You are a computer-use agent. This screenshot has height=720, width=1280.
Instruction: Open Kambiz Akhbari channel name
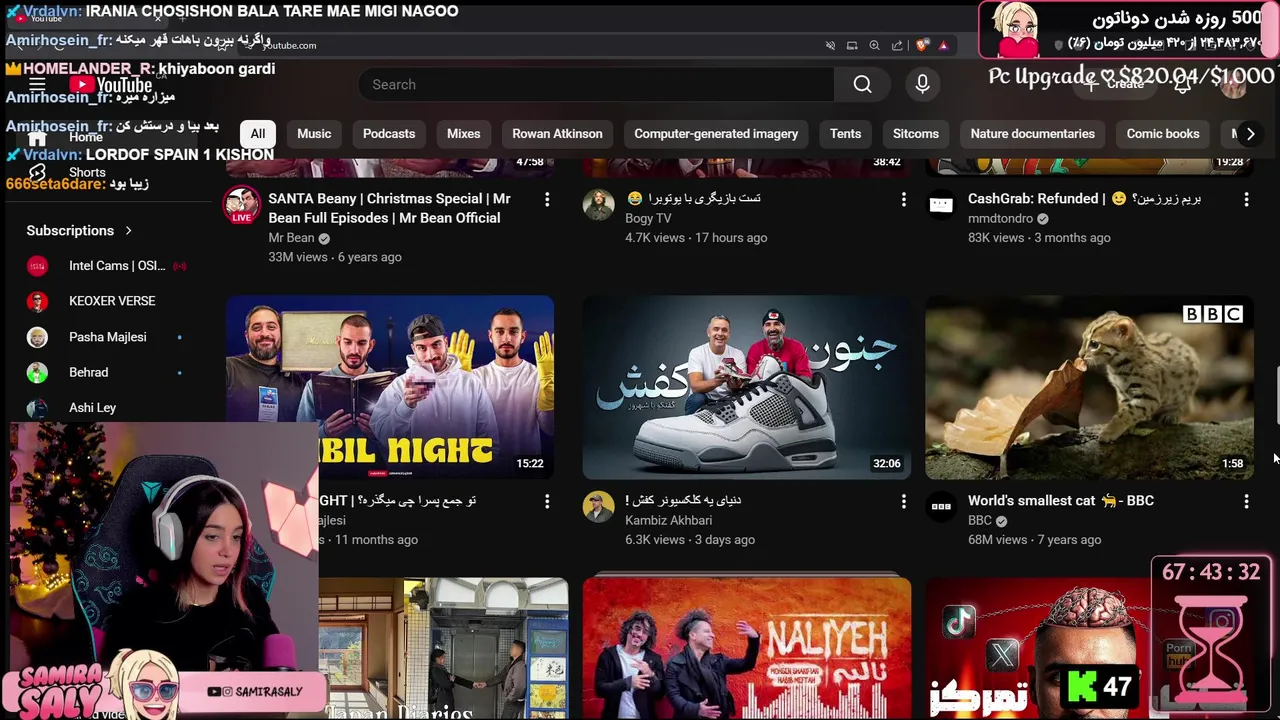tap(668, 520)
